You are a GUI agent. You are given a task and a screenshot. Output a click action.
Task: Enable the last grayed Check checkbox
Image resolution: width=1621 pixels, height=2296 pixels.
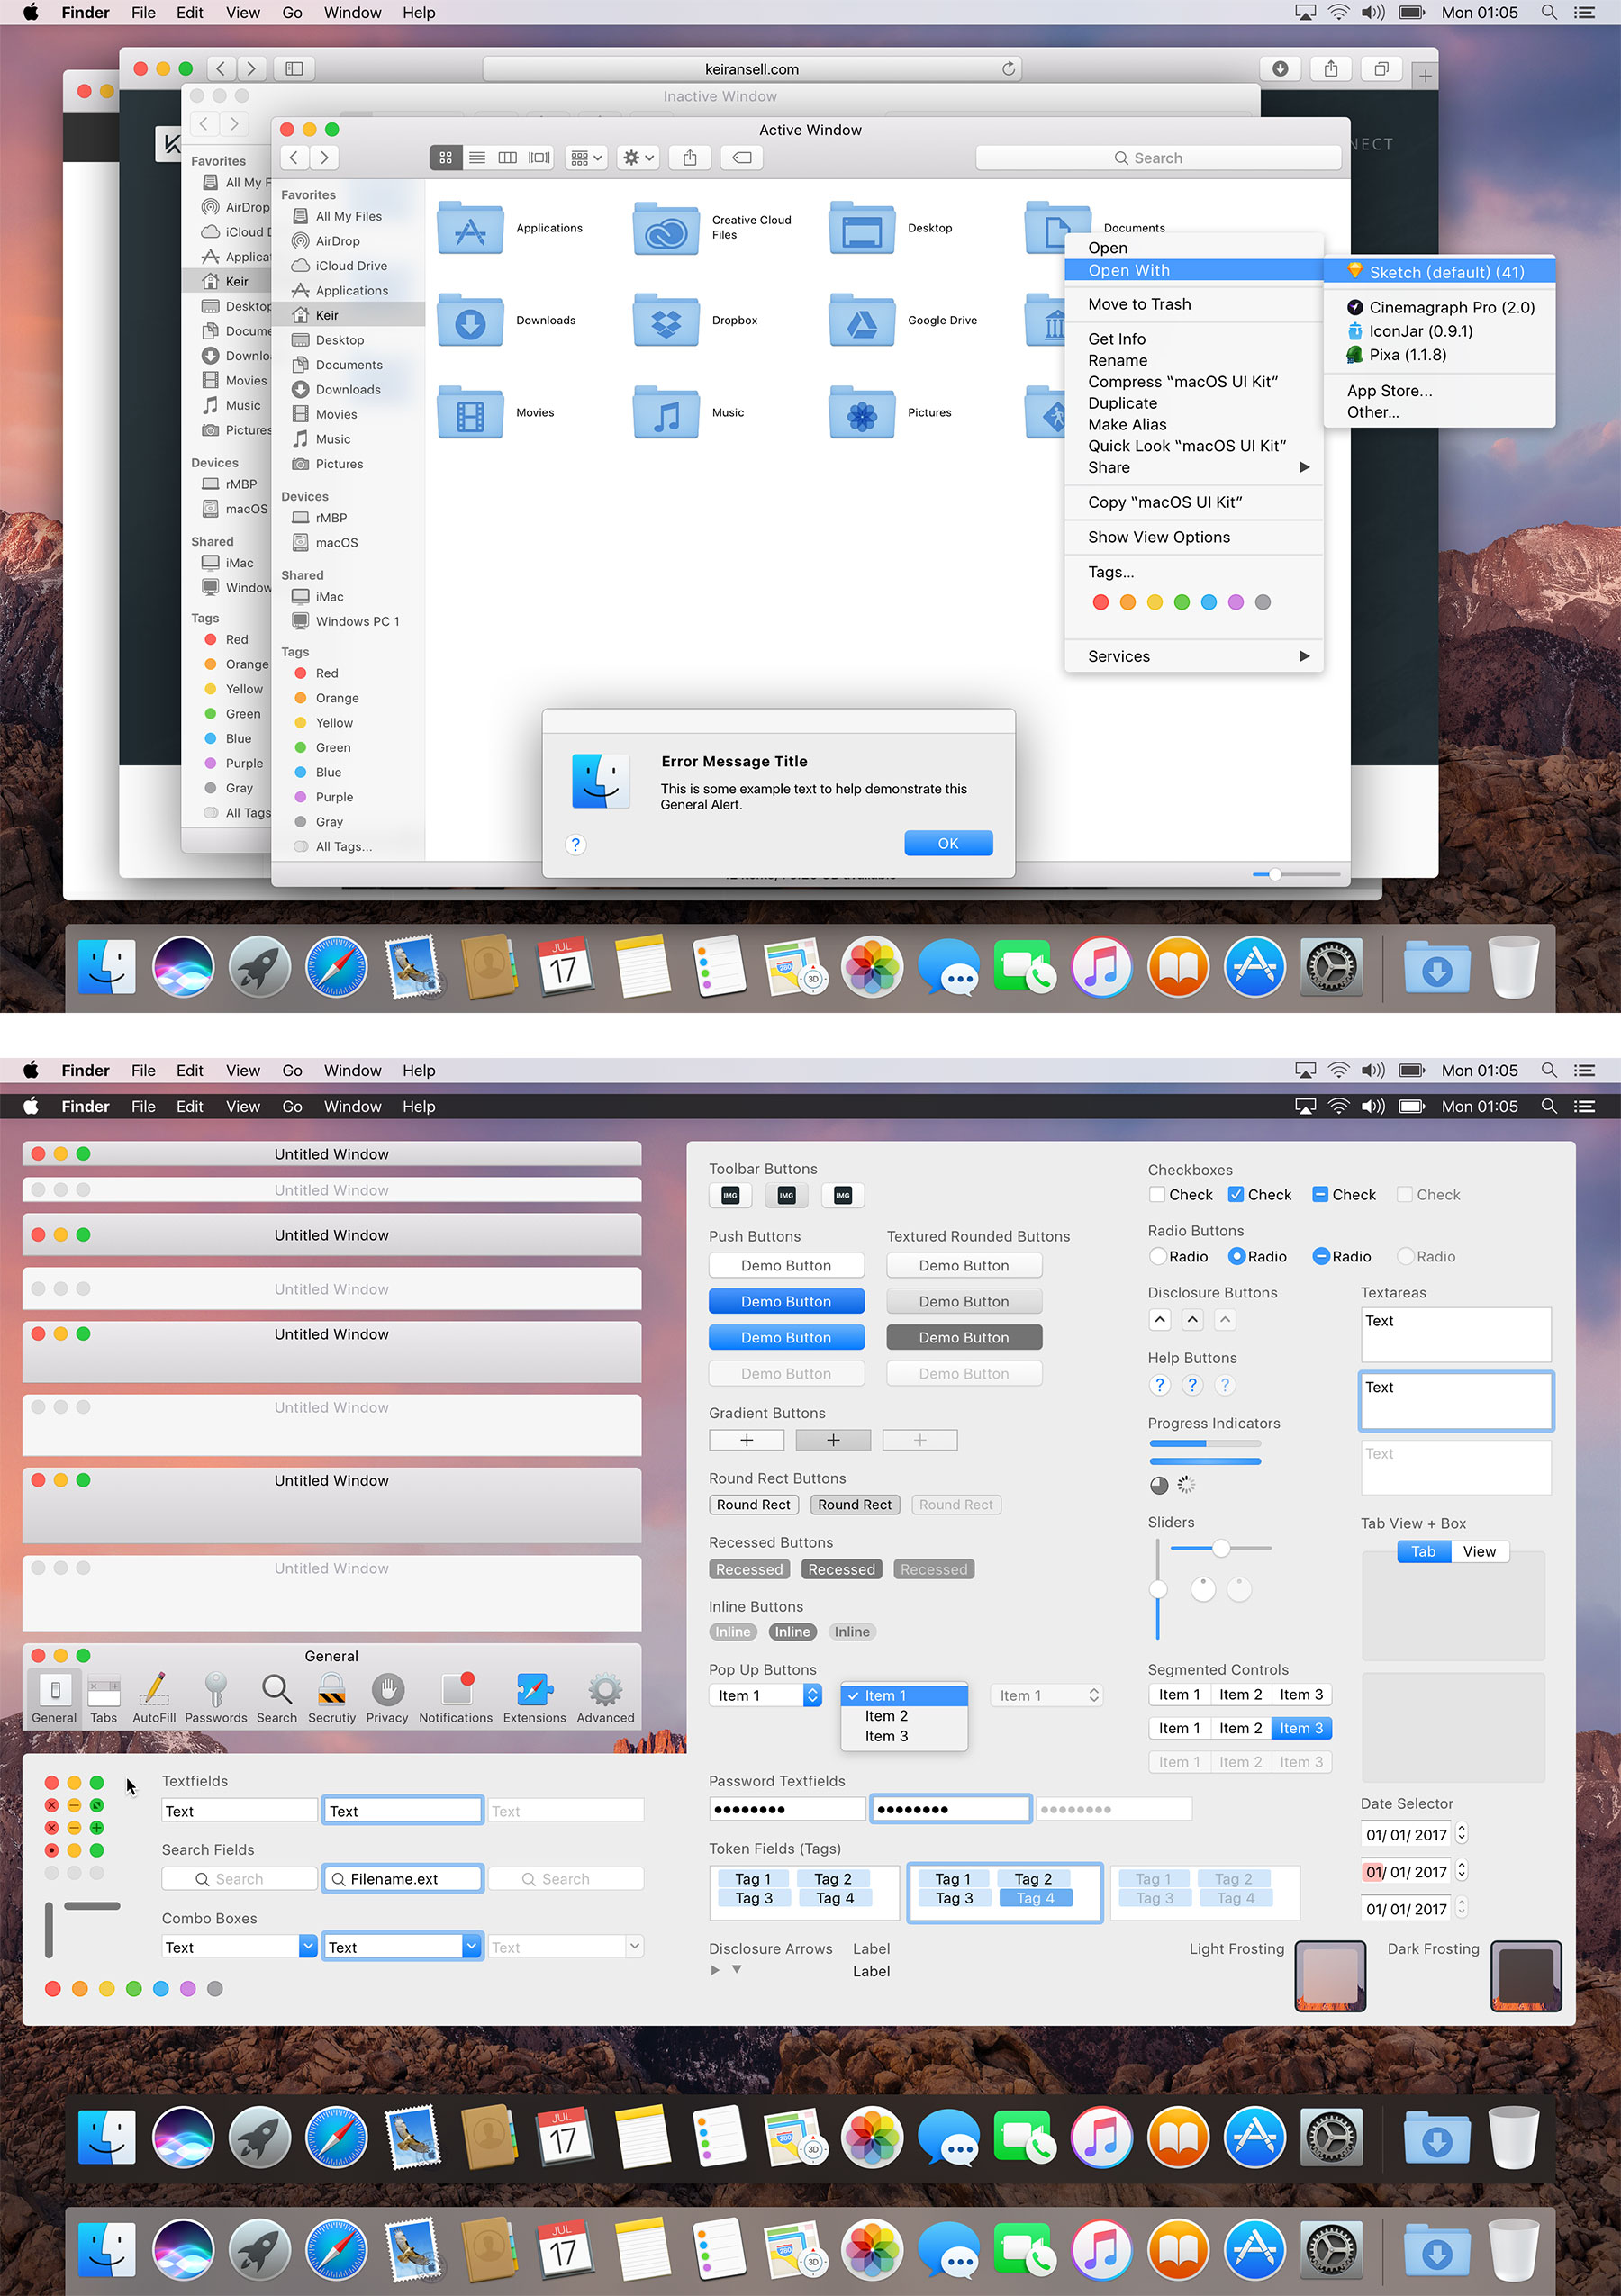pos(1406,1194)
